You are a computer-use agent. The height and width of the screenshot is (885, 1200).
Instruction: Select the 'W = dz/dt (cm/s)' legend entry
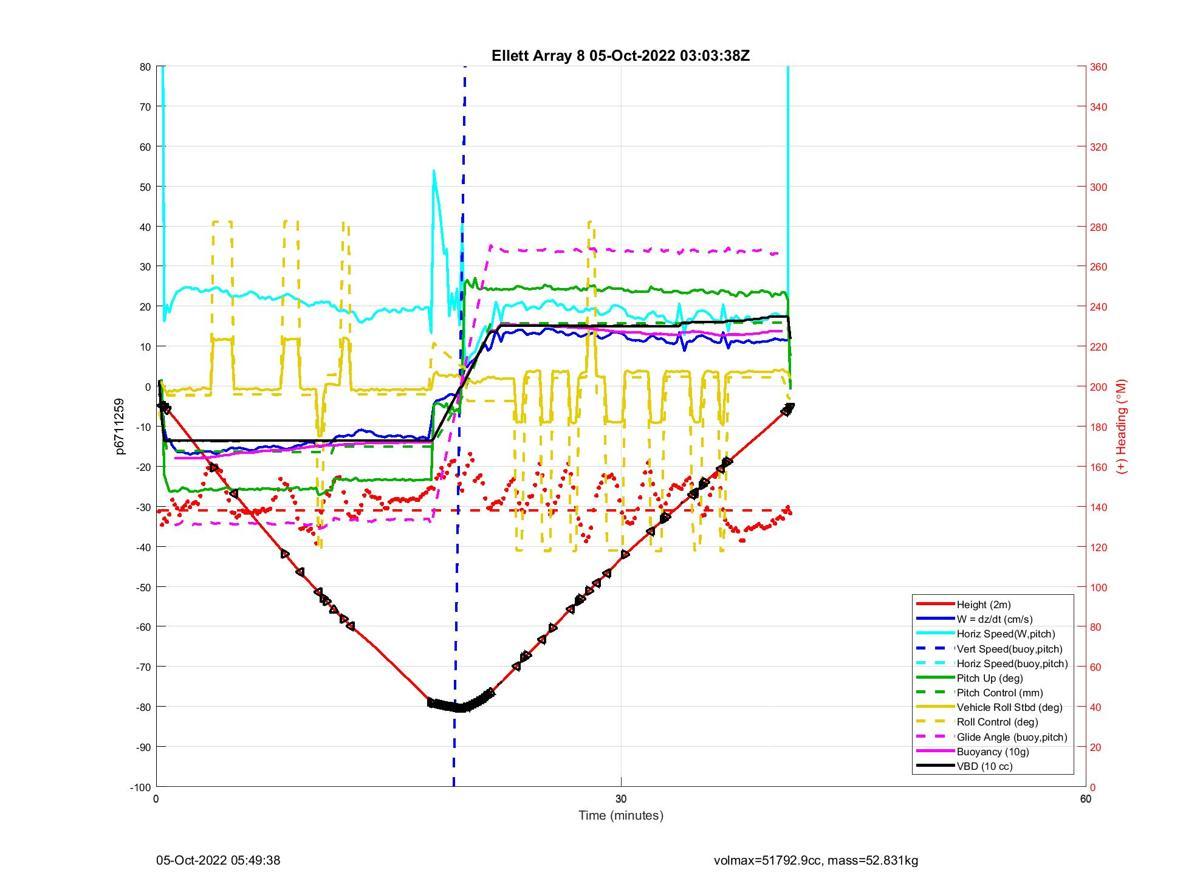pyautogui.click(x=995, y=619)
